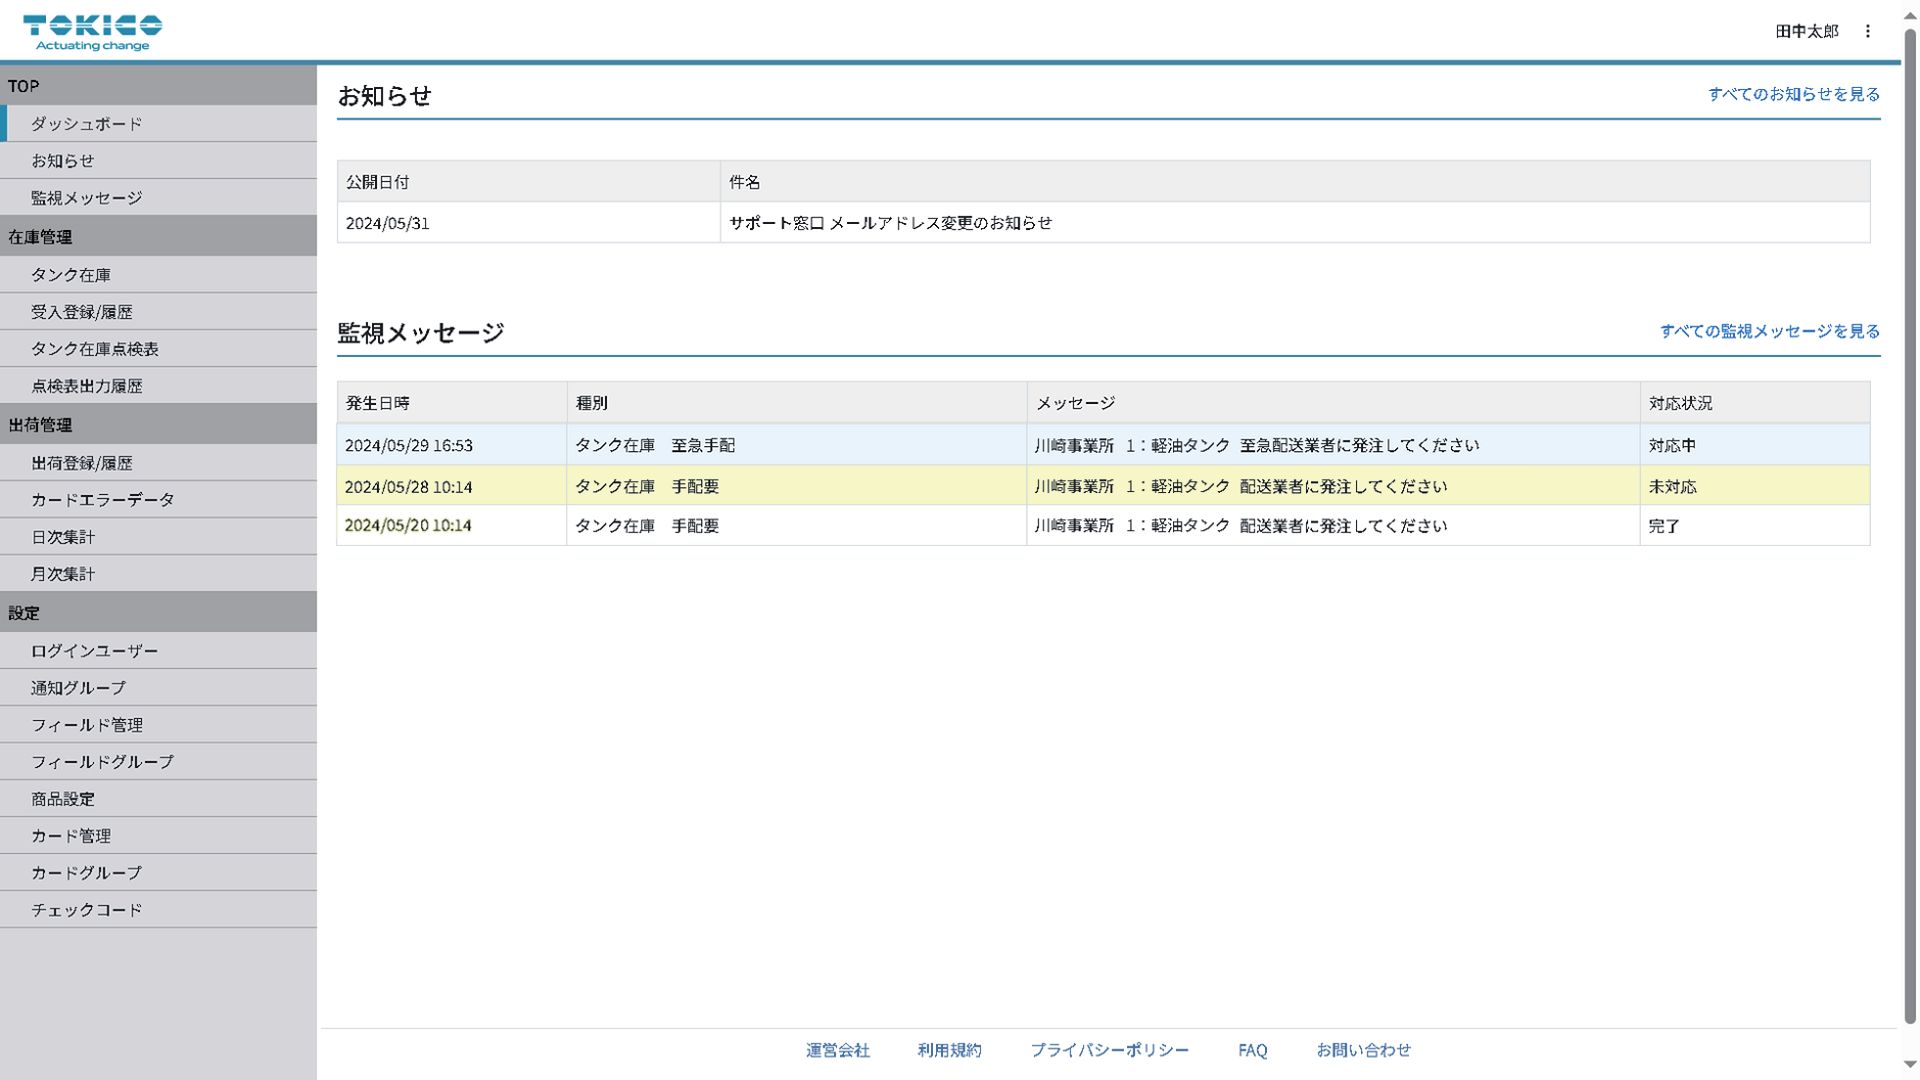
Task: Open ログインユーザー settings
Action: [x=95, y=651]
